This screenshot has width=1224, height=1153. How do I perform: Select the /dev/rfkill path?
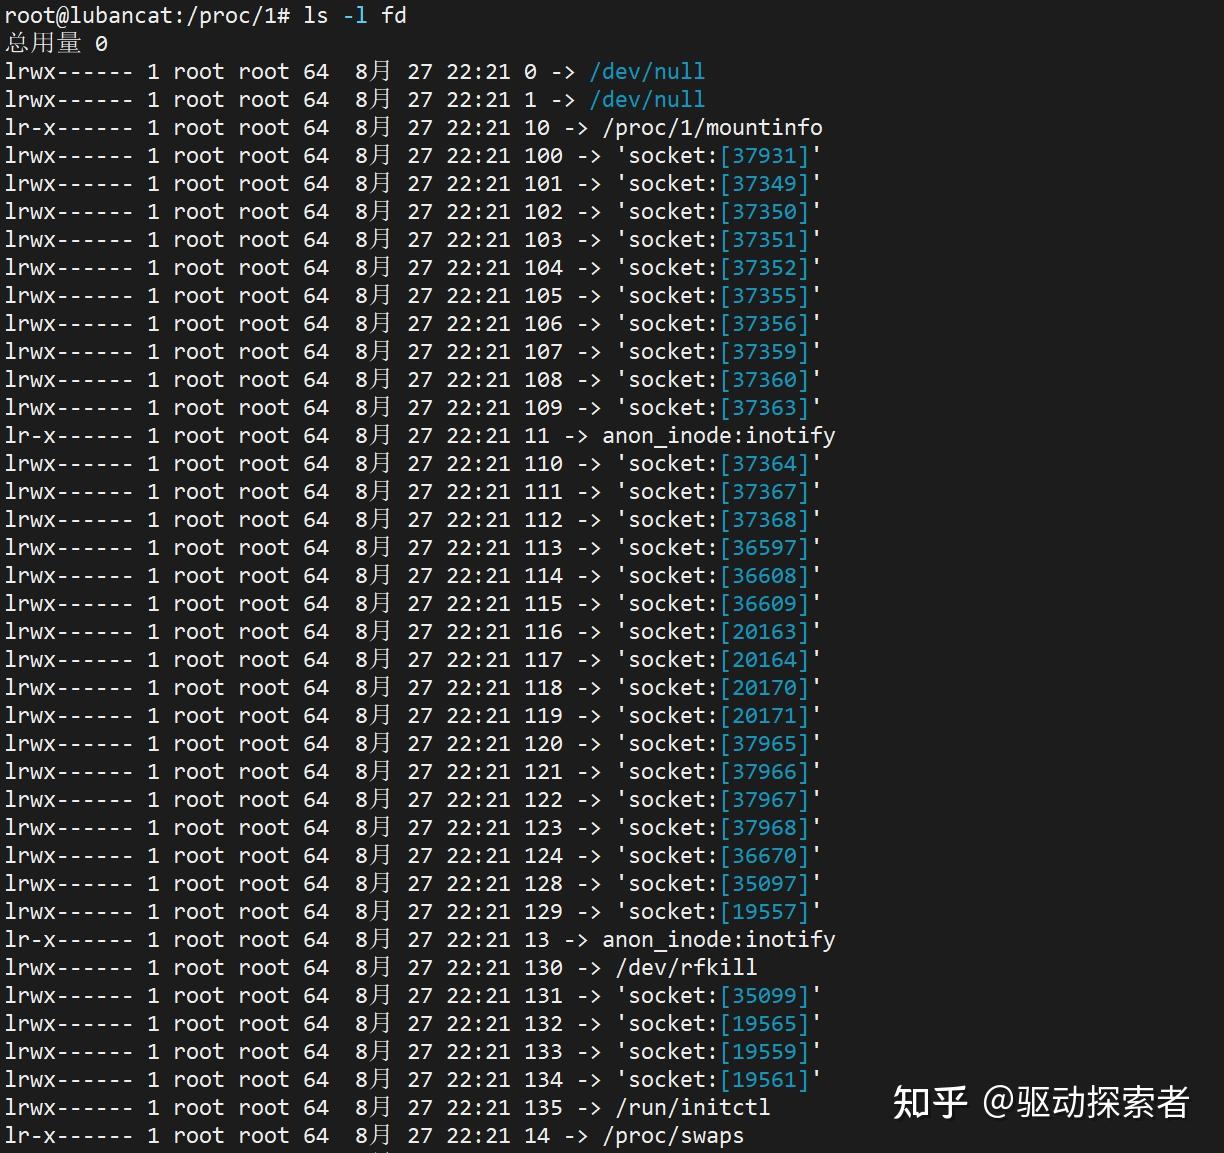pyautogui.click(x=687, y=967)
